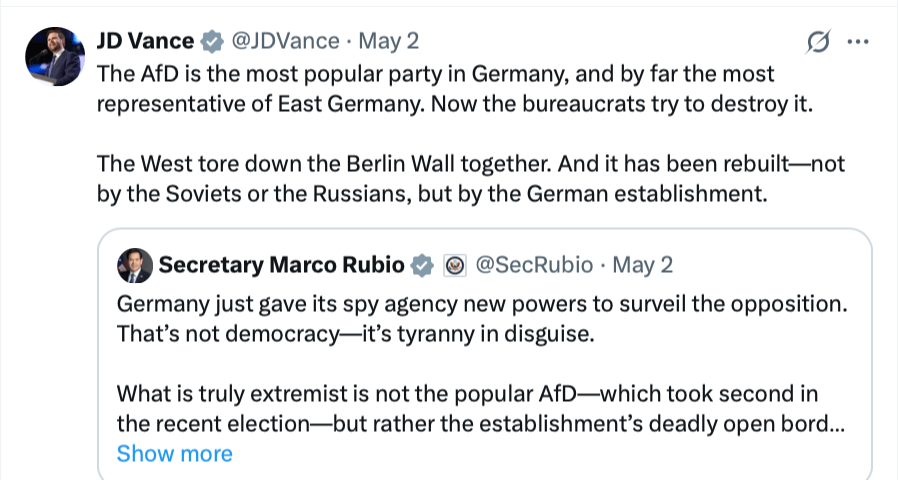Click the verified badge next to Marco Rubio
The image size is (898, 480).
423,265
